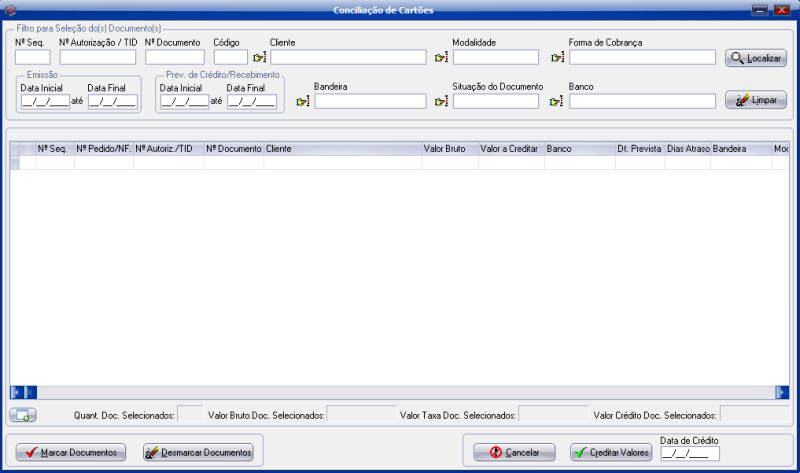Open the Cliente lookup icon

259,57
